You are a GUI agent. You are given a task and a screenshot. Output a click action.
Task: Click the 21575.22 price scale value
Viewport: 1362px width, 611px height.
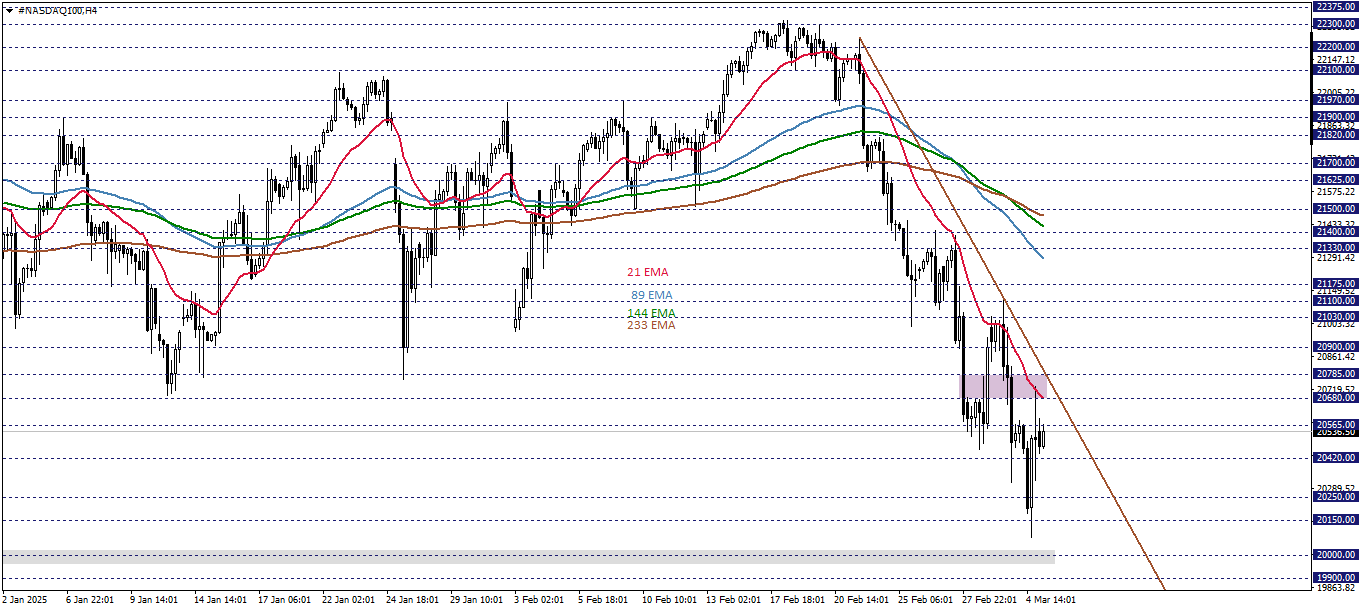(1336, 191)
